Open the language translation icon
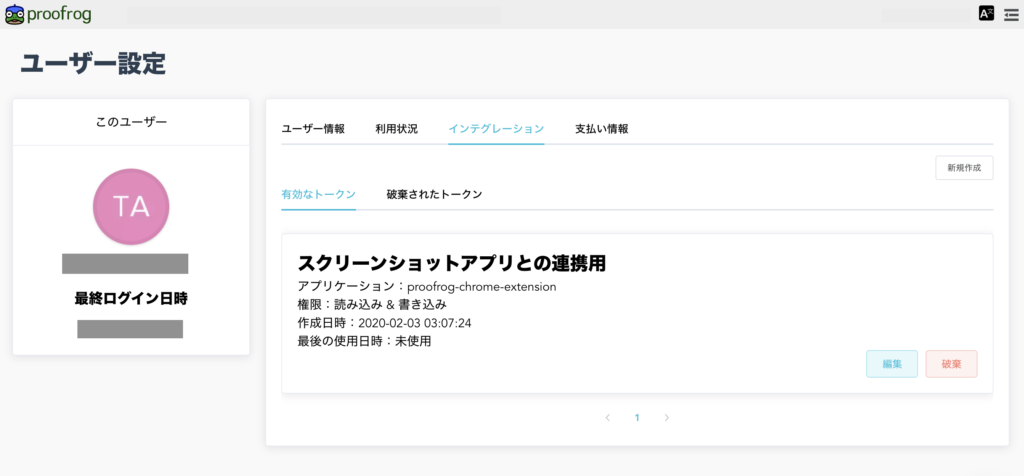1024x476 pixels. (986, 14)
